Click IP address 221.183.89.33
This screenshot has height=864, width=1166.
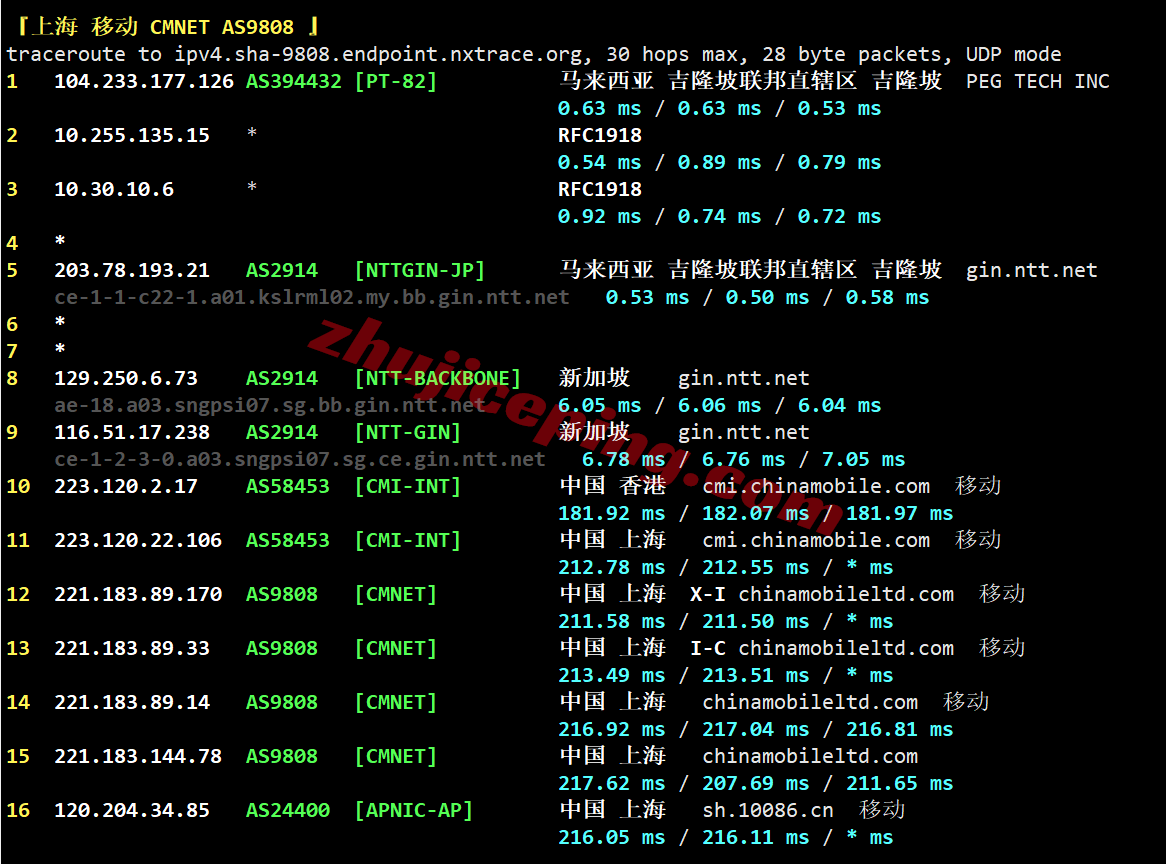(x=132, y=648)
